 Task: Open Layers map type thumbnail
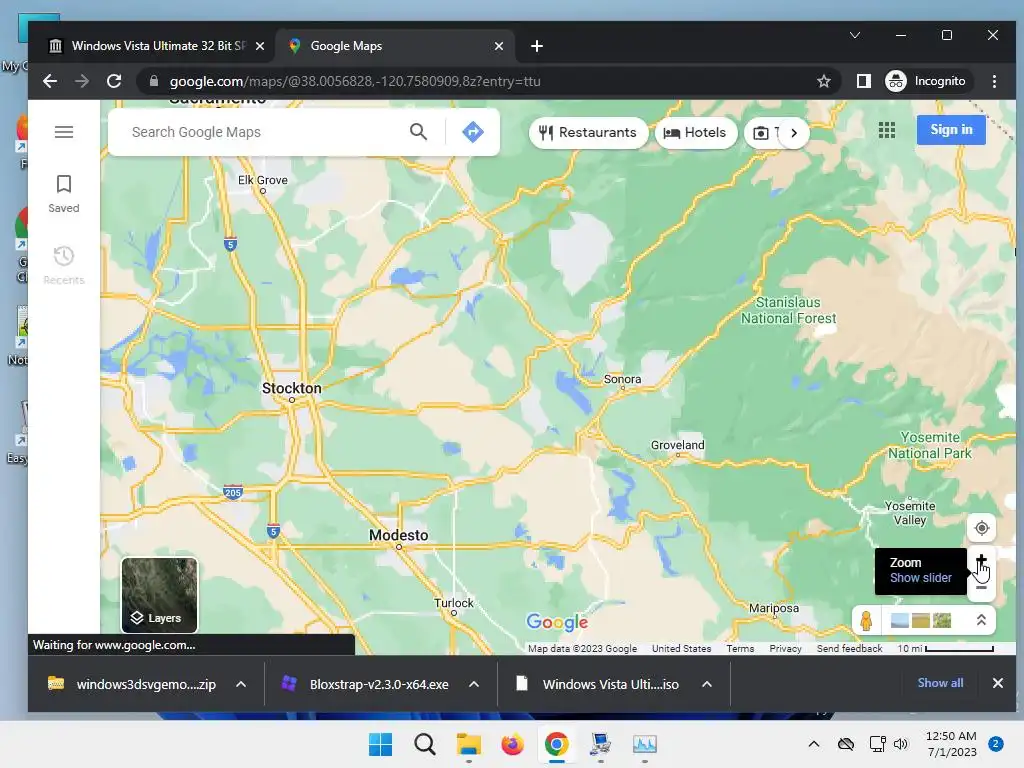coord(159,595)
